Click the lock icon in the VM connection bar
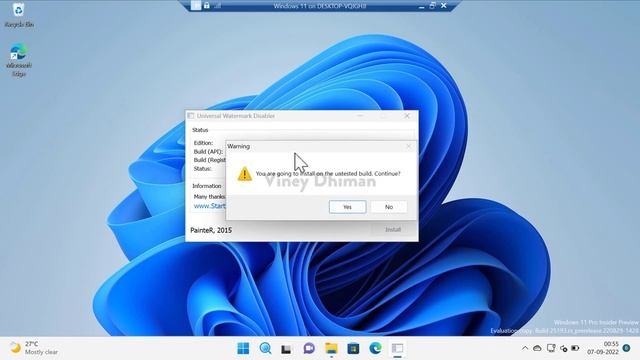This screenshot has width=640, height=360. pos(207,5)
